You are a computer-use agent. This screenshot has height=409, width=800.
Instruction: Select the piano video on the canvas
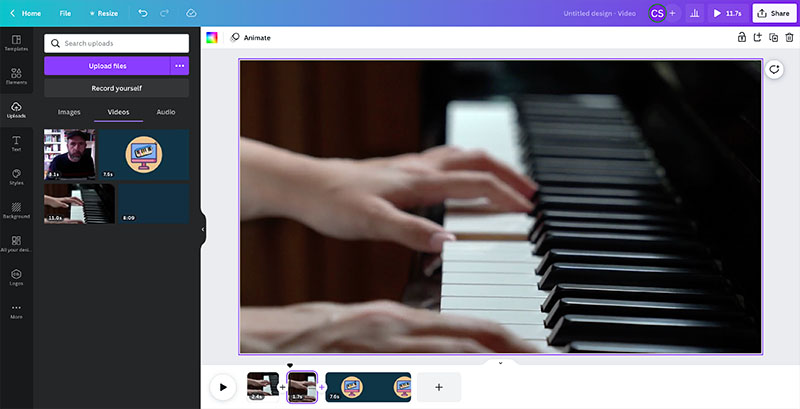[501, 207]
